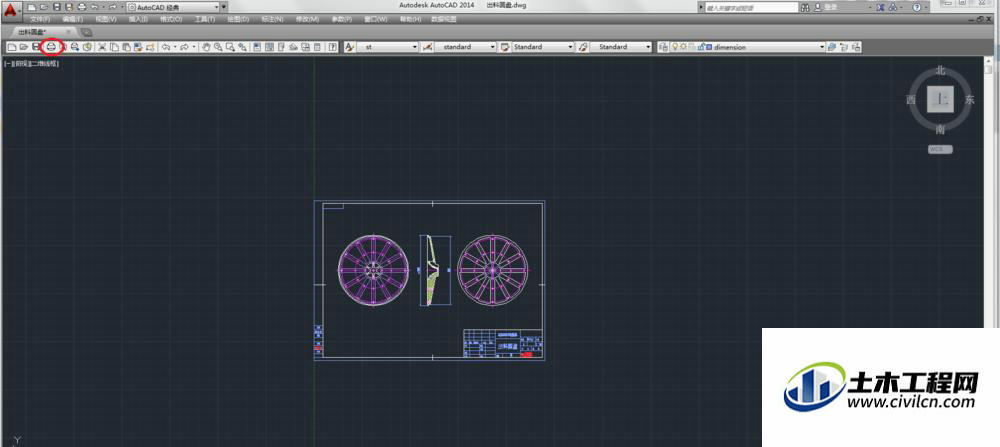Viewport: 1000px width, 447px height.
Task: Click Plot printer icon in Quick Access toolbar
Action: tap(82, 7)
